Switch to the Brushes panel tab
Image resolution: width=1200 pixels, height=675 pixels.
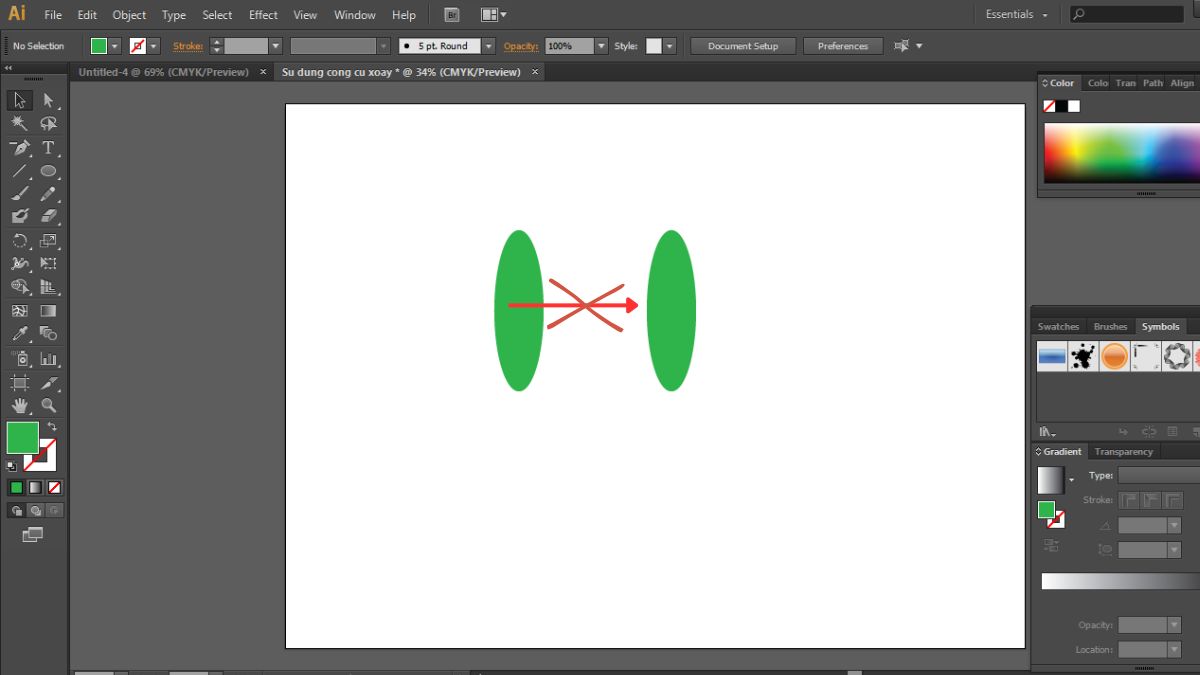point(1110,326)
